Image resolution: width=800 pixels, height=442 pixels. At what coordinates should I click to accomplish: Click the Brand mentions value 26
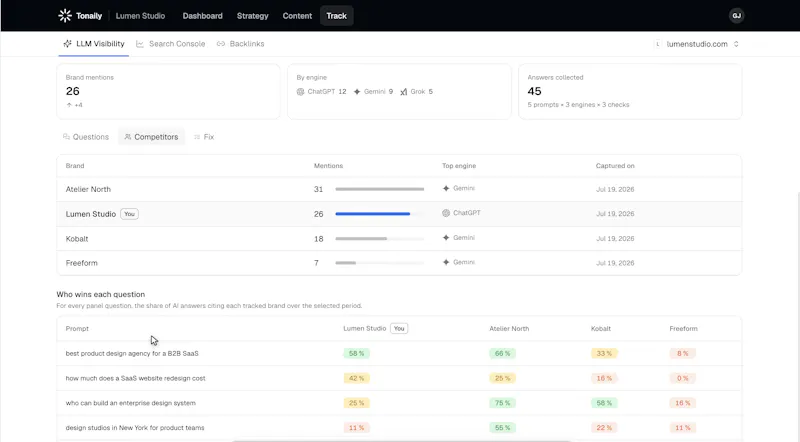[x=73, y=91]
